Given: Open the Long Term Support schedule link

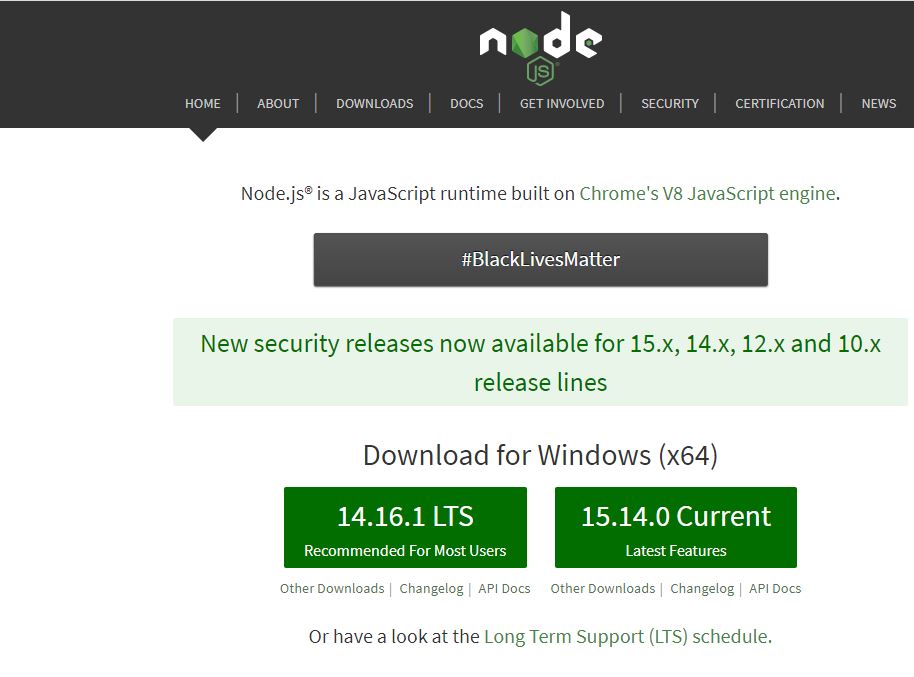Looking at the screenshot, I should click(x=626, y=637).
